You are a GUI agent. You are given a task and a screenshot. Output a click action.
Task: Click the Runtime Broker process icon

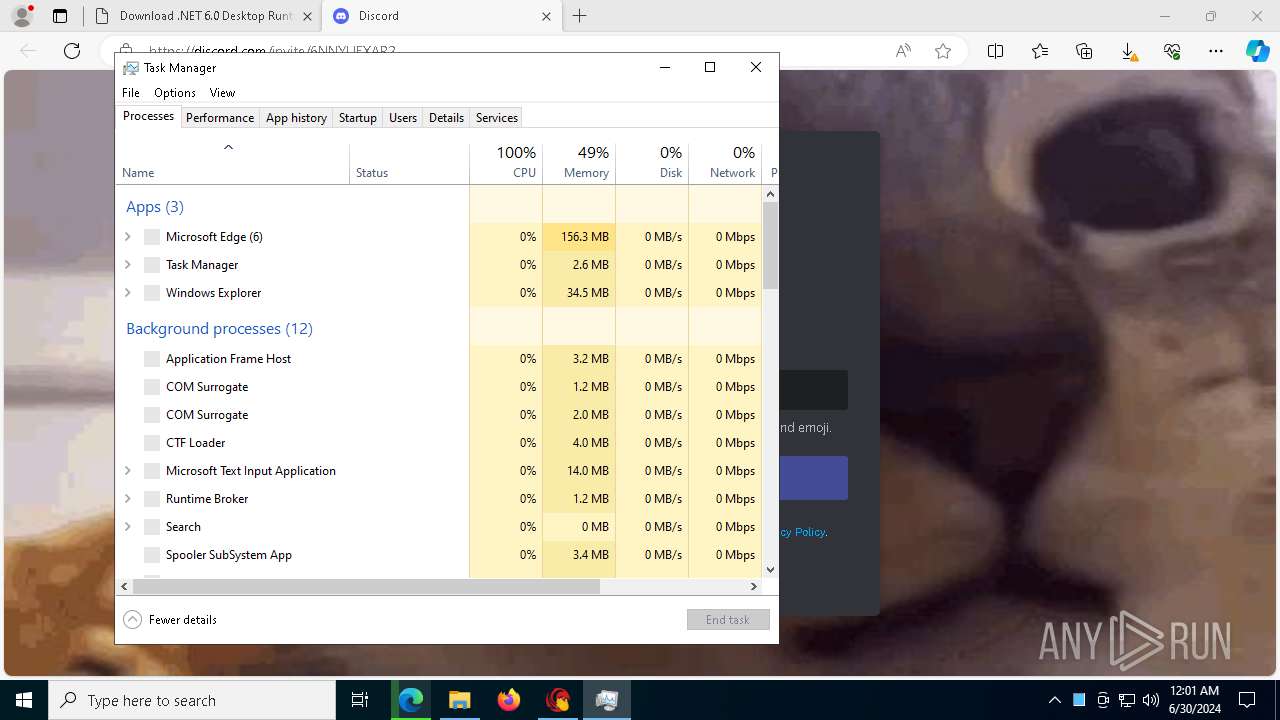point(152,499)
